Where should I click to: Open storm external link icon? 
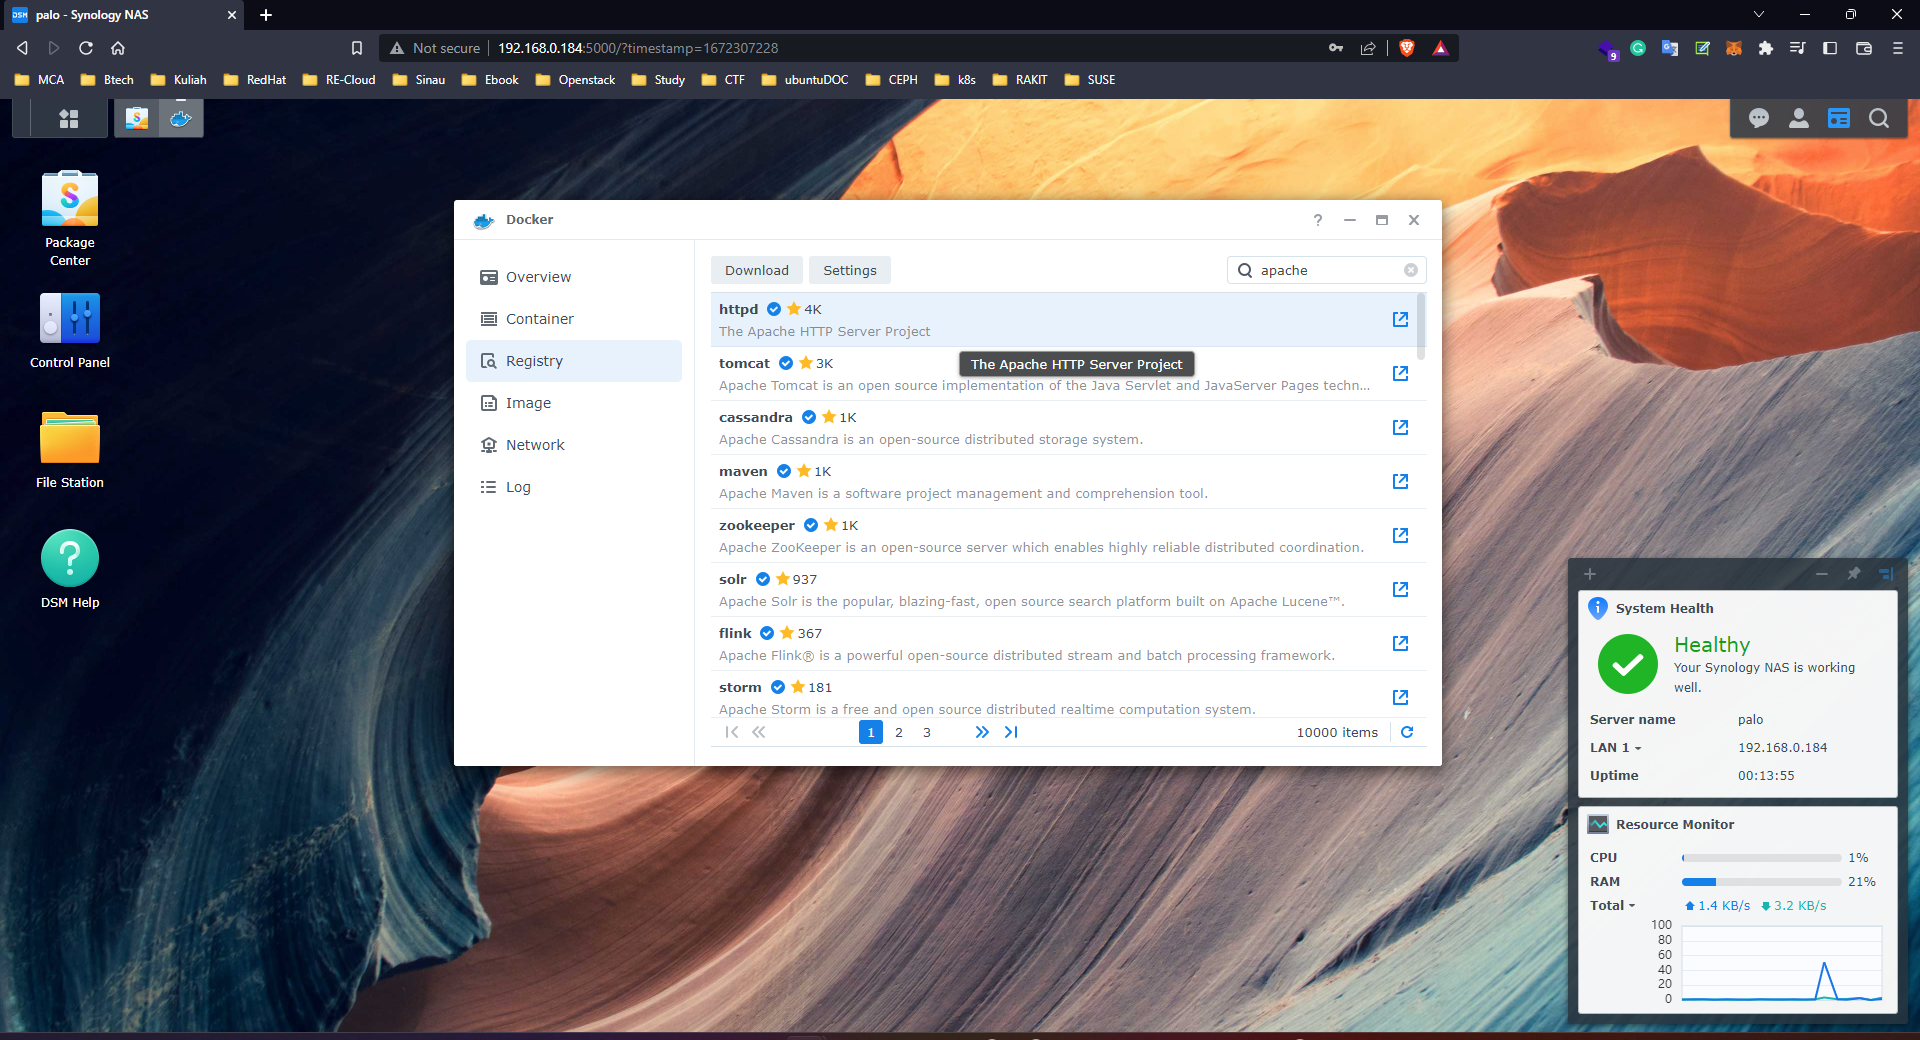pyautogui.click(x=1400, y=697)
